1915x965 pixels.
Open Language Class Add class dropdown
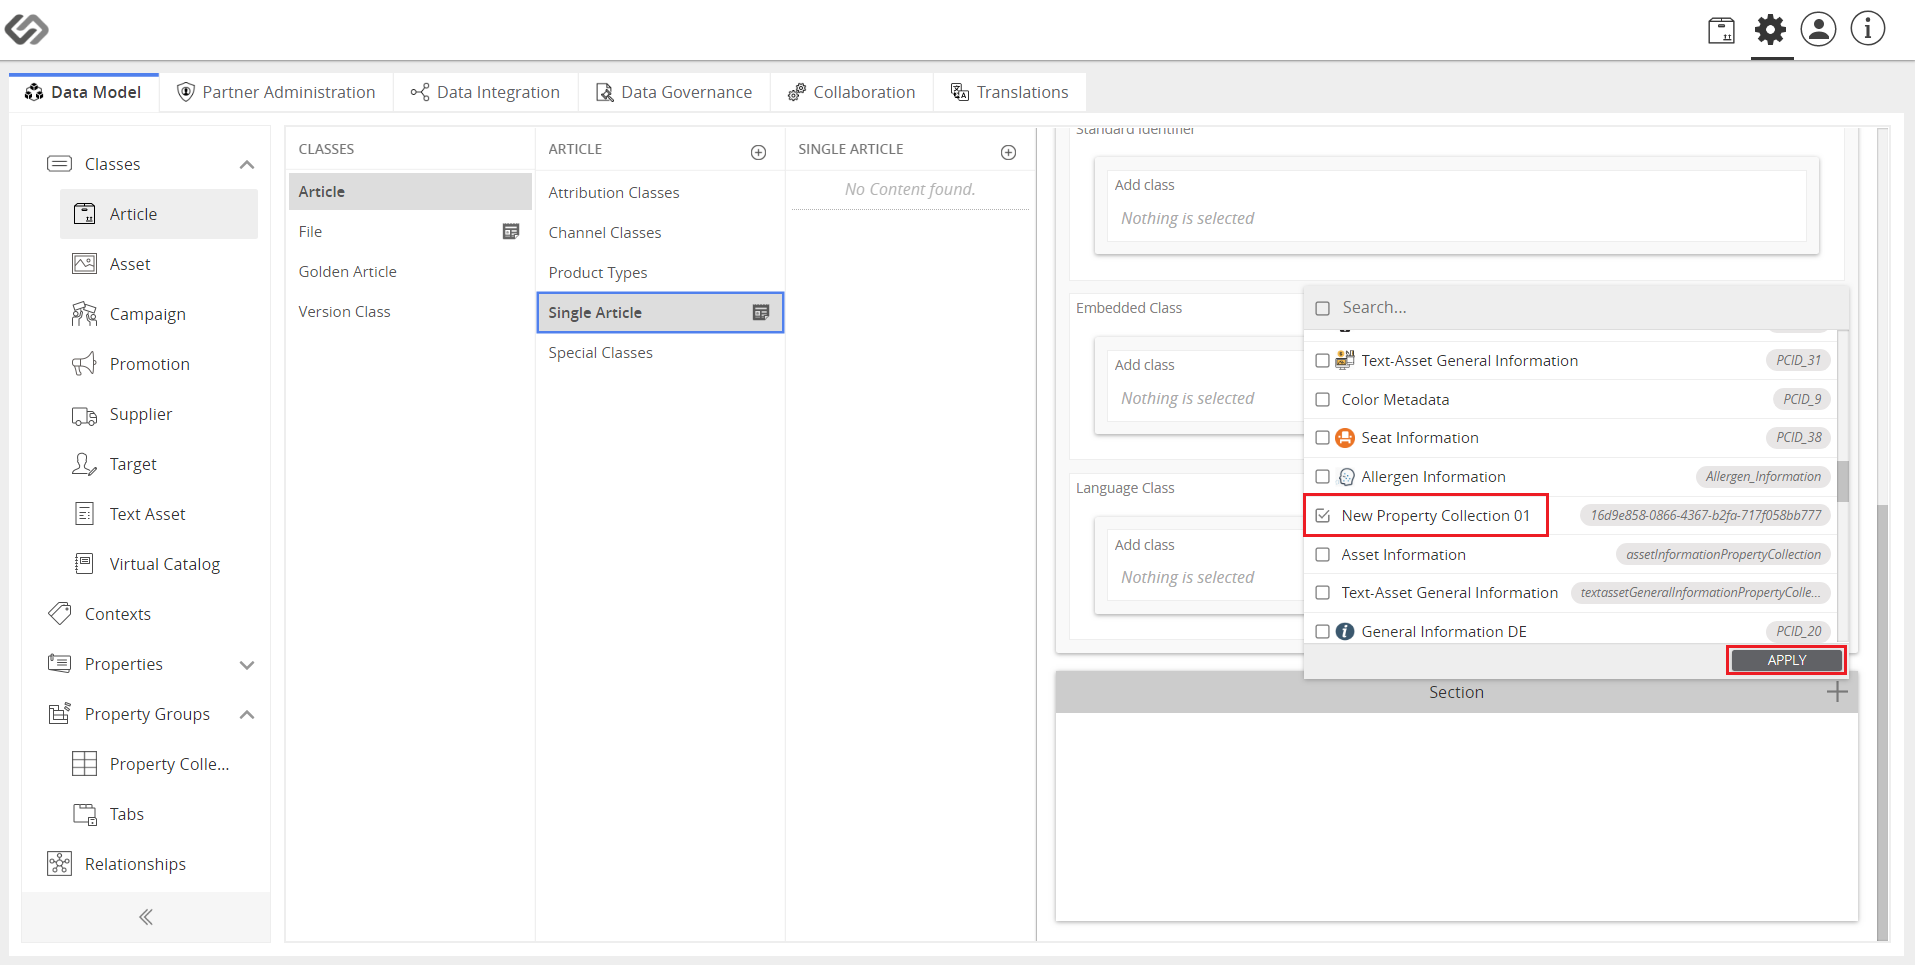1205,565
